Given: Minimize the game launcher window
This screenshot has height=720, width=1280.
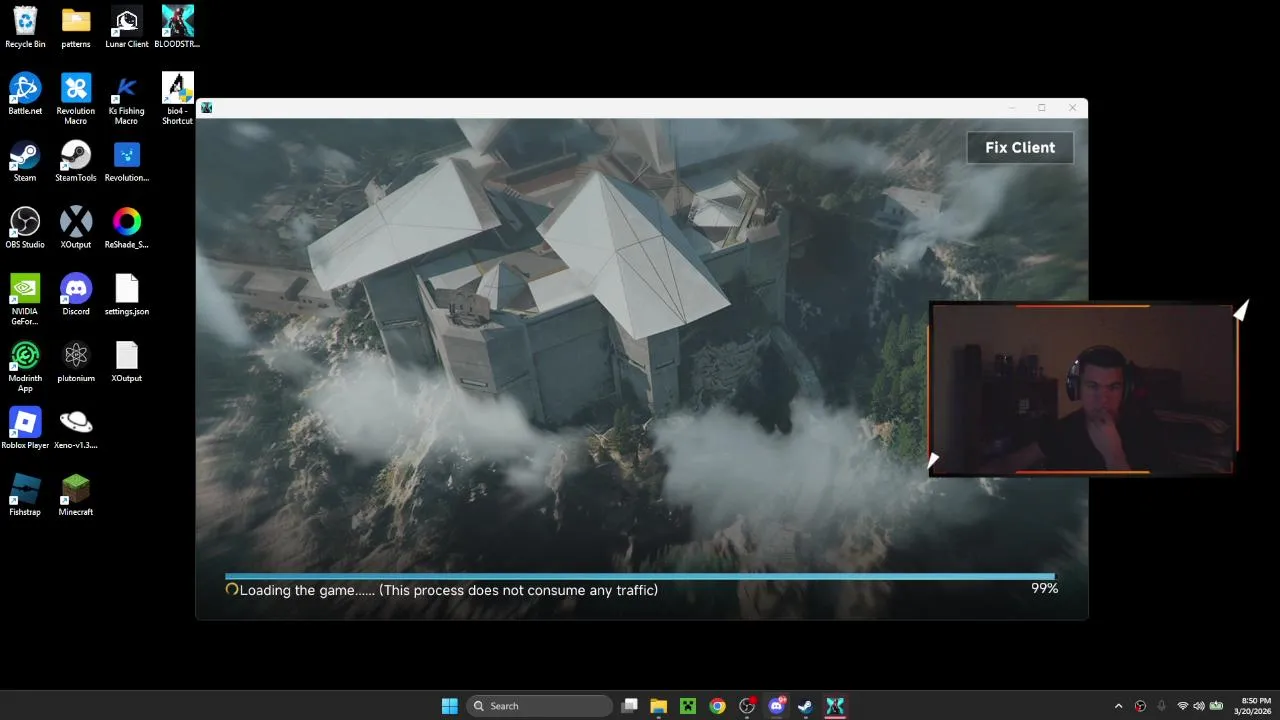Looking at the screenshot, I should point(1011,108).
